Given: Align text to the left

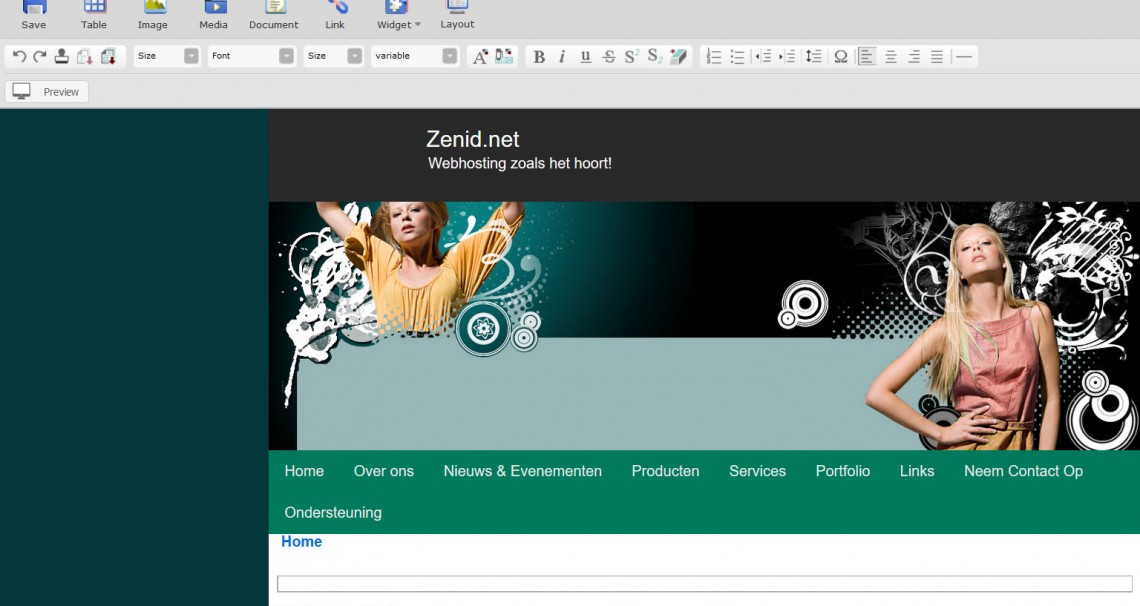Looking at the screenshot, I should (x=867, y=57).
